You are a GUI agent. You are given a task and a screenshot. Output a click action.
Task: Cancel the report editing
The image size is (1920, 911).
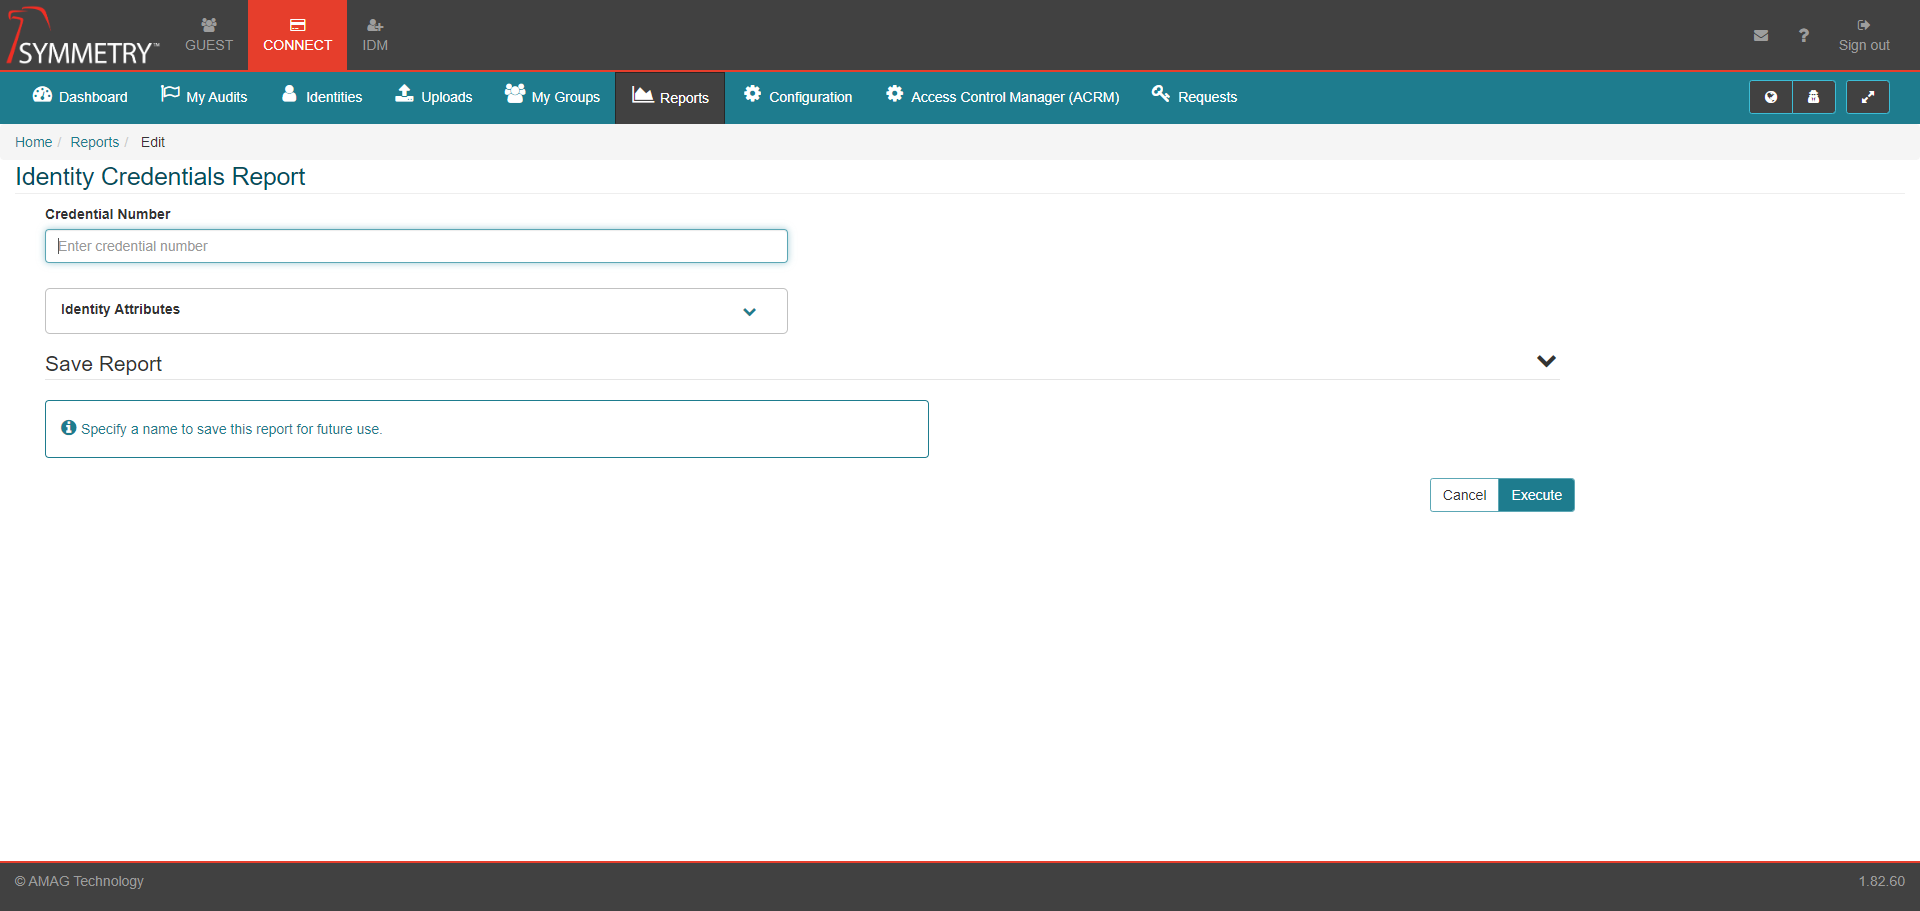point(1464,495)
